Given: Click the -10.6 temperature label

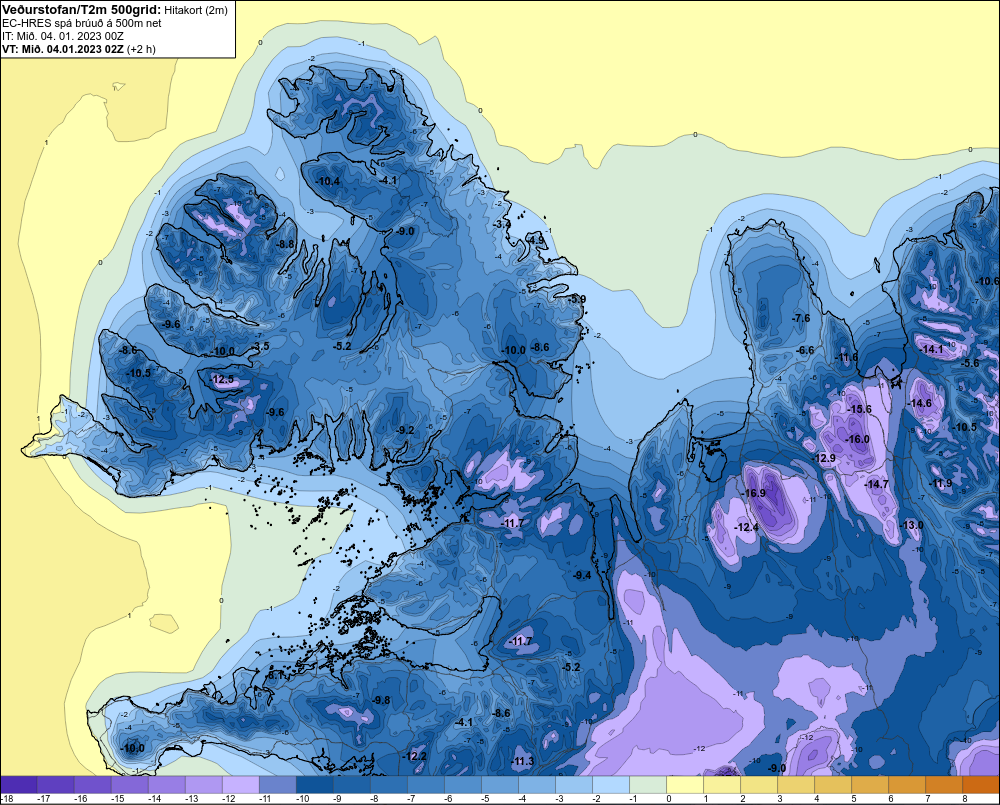Looking at the screenshot, I should [987, 281].
